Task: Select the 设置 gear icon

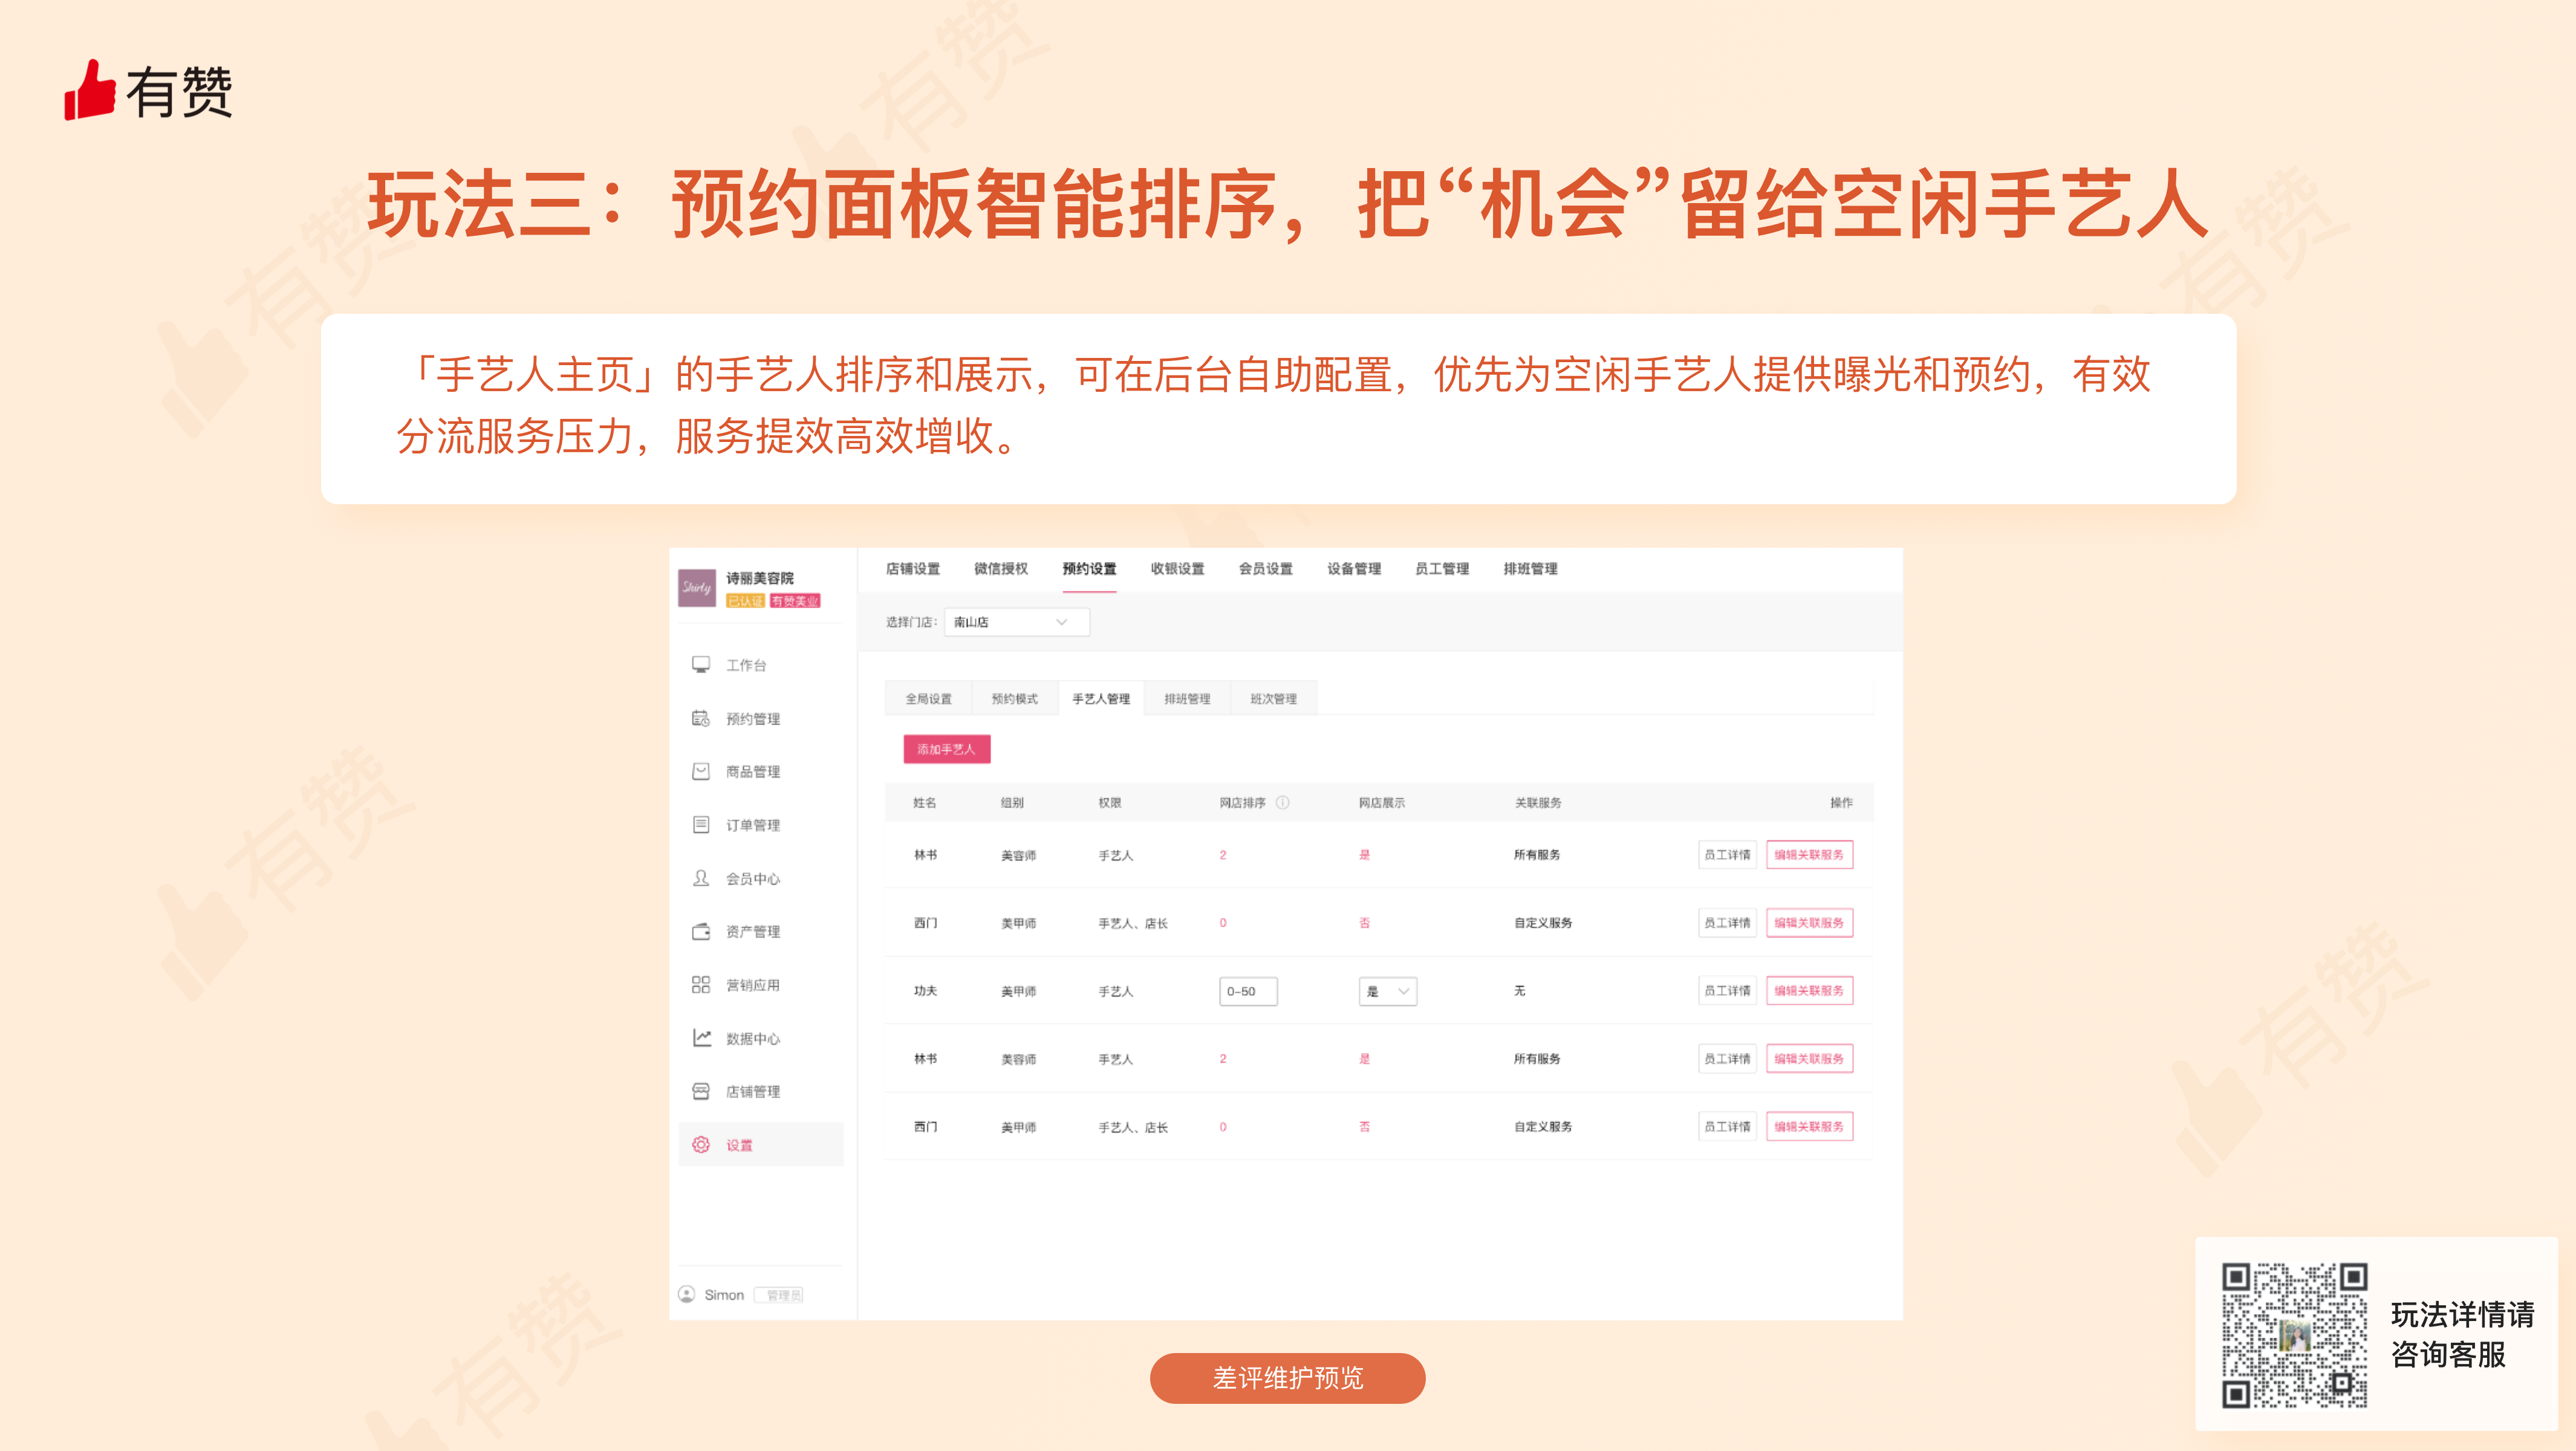Action: (701, 1144)
